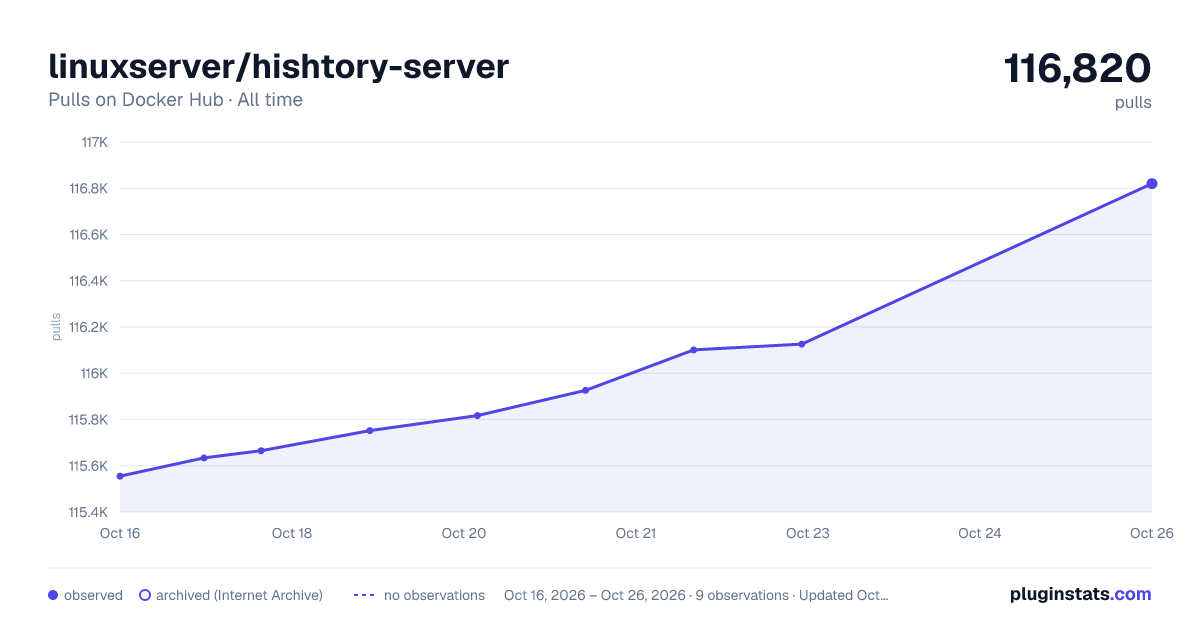Click 'pulls' label under the total count
1200x630 pixels.
1133,103
